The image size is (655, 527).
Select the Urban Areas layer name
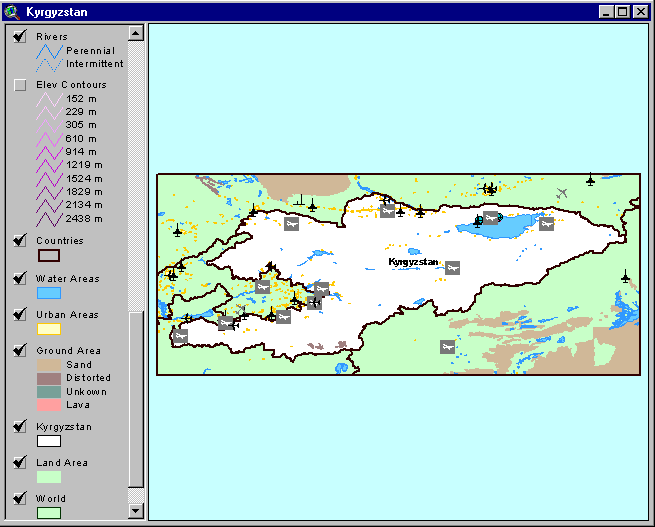[67, 314]
